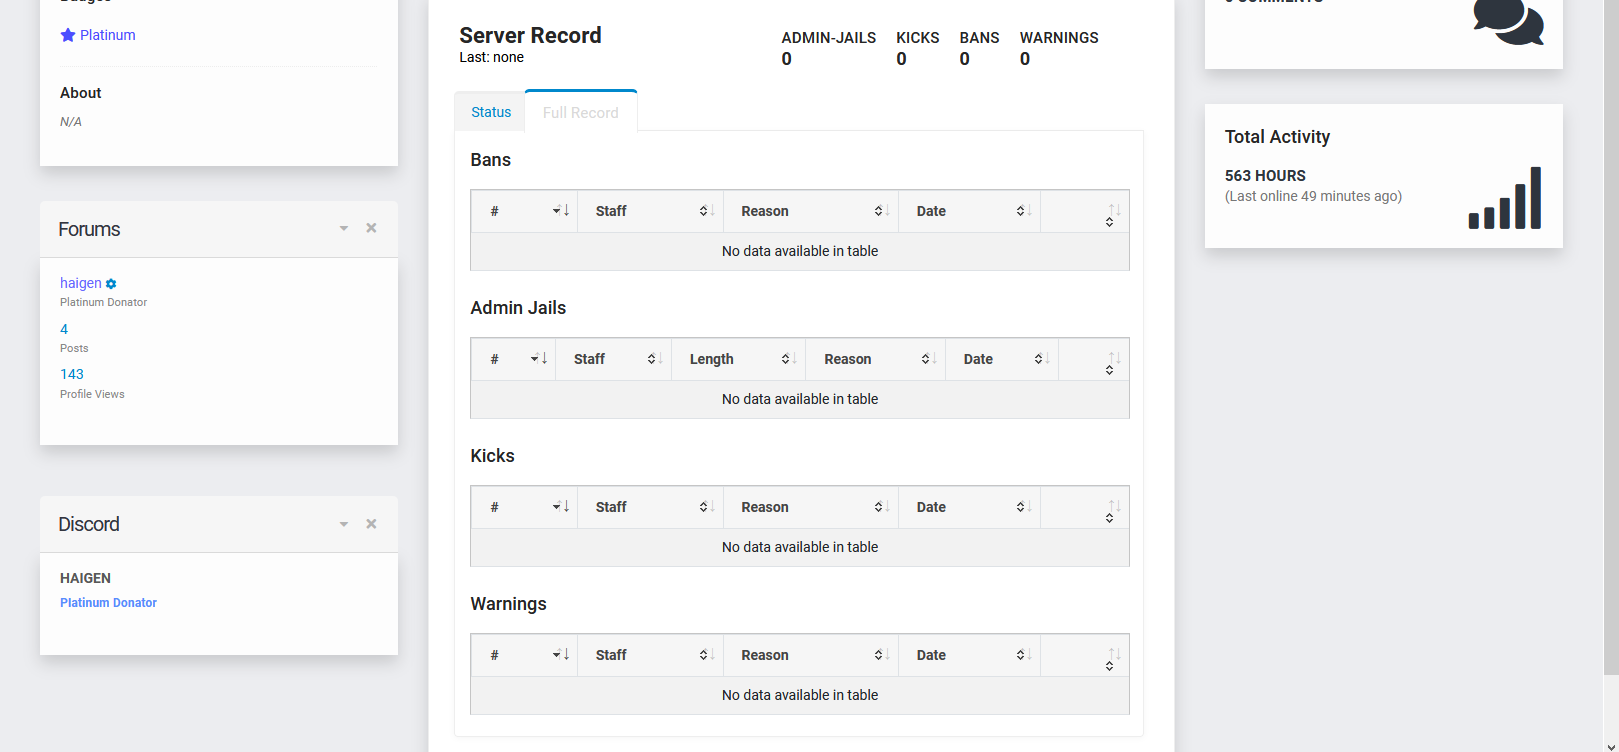
Task: Click 'No data available' row in Bans table
Action: coord(800,251)
